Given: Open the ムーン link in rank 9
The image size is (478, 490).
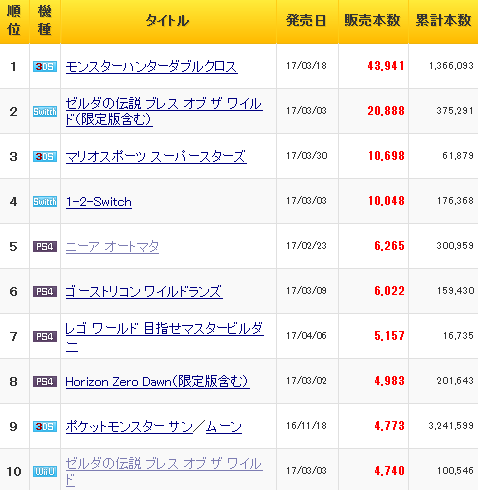Looking at the screenshot, I should 224,427.
